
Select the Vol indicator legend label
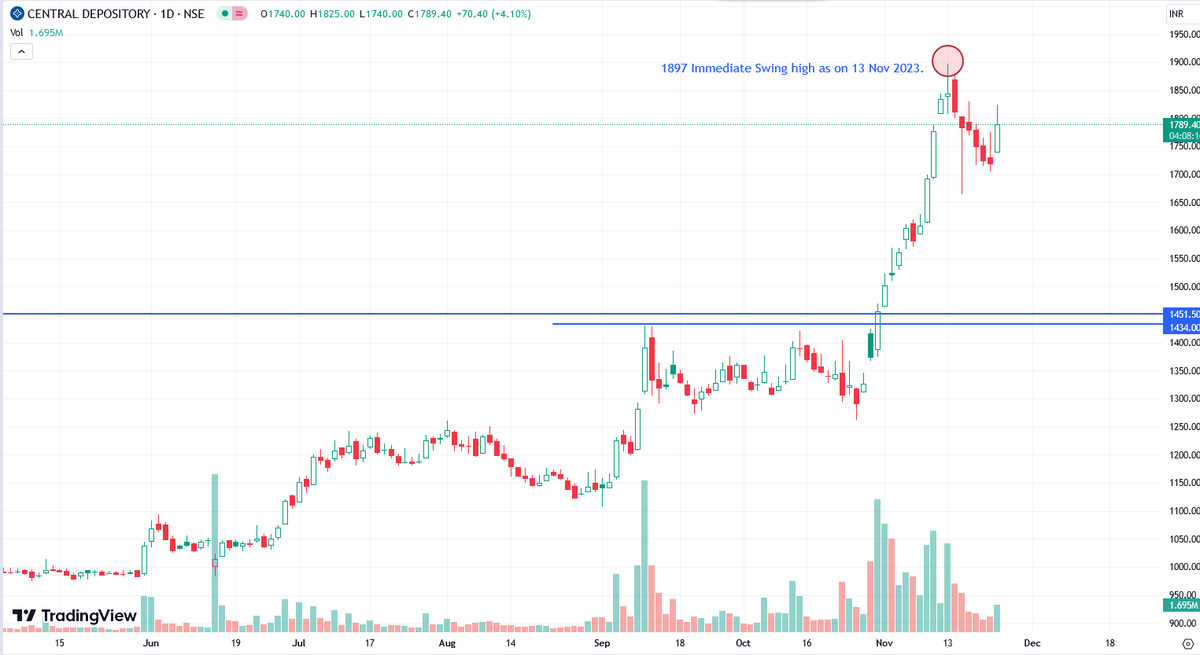coord(17,32)
